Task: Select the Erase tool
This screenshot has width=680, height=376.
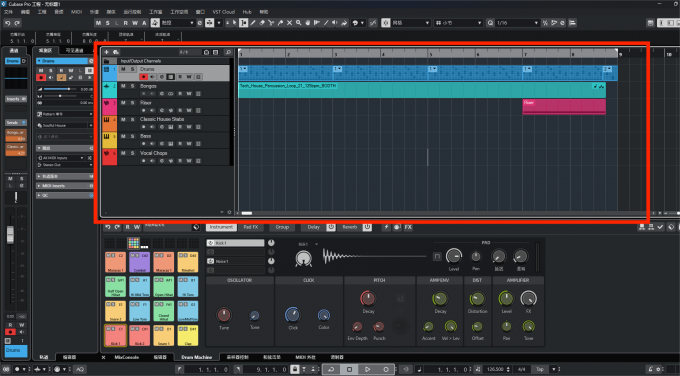Action: pyautogui.click(x=262, y=23)
